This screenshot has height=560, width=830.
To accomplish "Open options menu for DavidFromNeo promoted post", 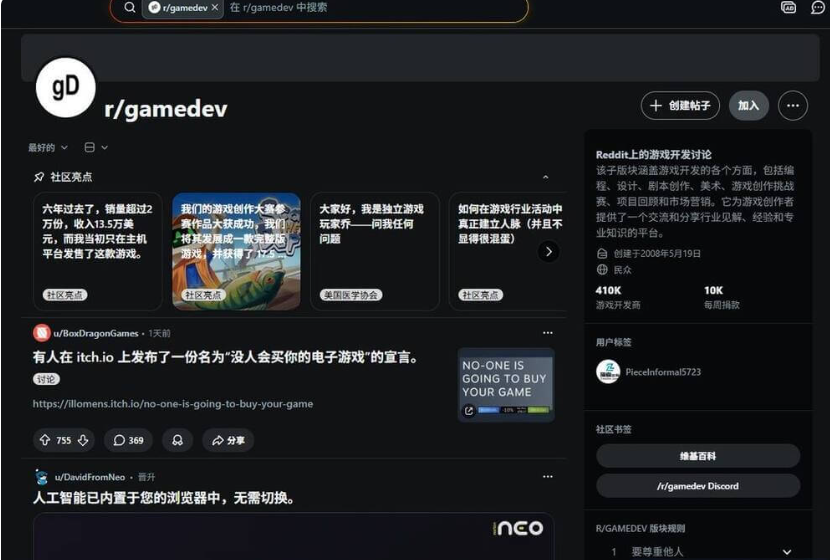I will [548, 477].
